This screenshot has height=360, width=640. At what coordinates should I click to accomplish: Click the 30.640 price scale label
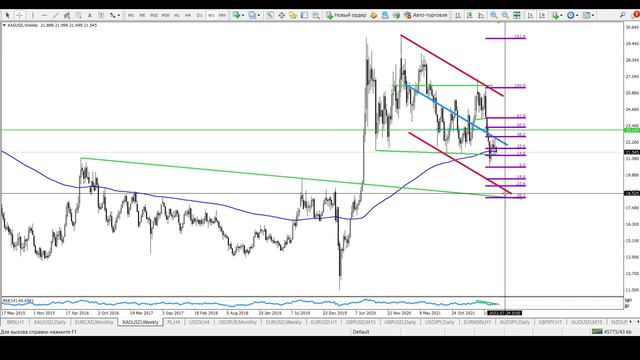click(x=631, y=27)
